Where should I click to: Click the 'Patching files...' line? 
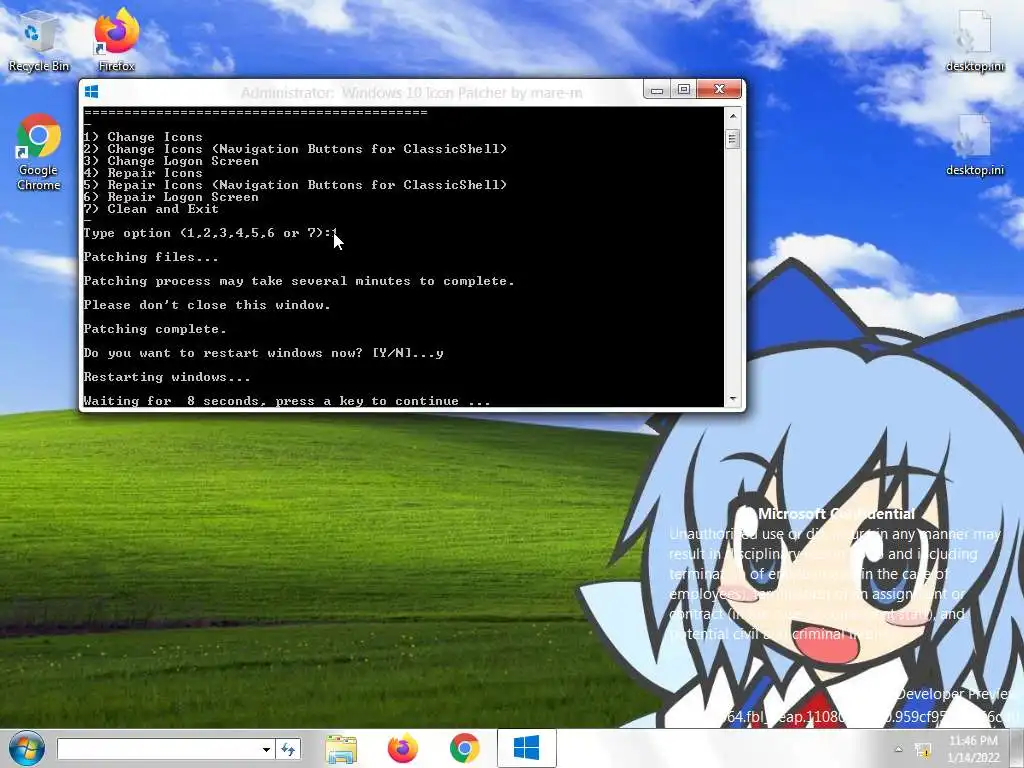(x=151, y=257)
